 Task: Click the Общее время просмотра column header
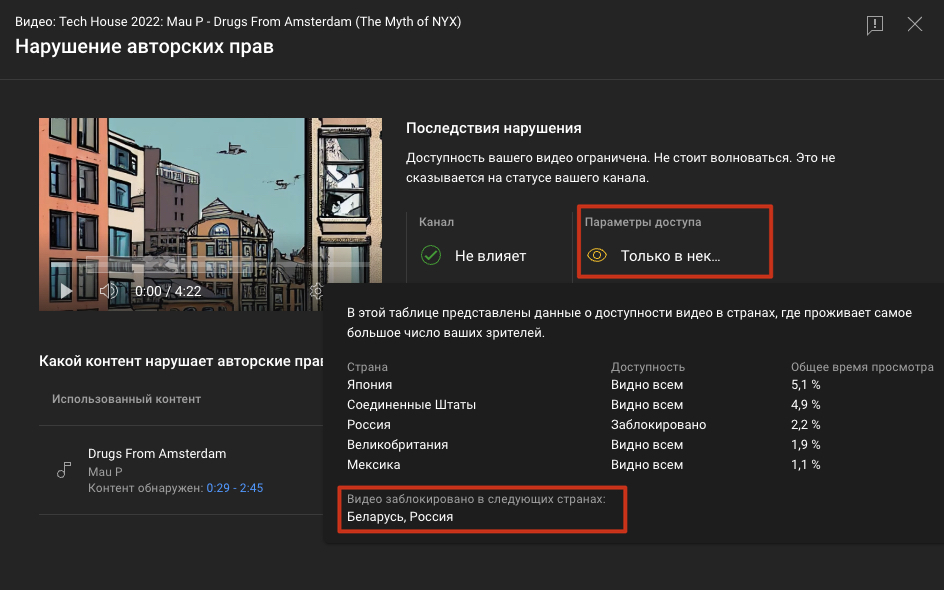click(x=862, y=367)
